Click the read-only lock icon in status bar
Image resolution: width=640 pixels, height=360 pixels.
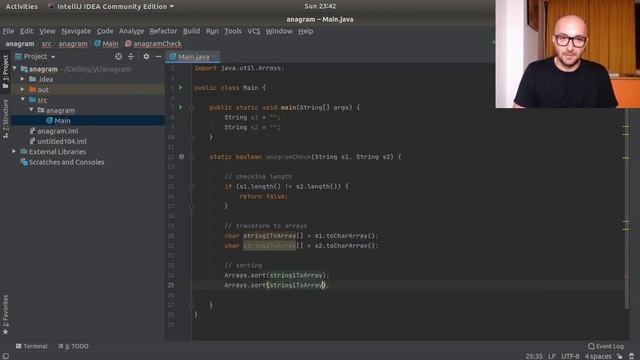pos(620,356)
